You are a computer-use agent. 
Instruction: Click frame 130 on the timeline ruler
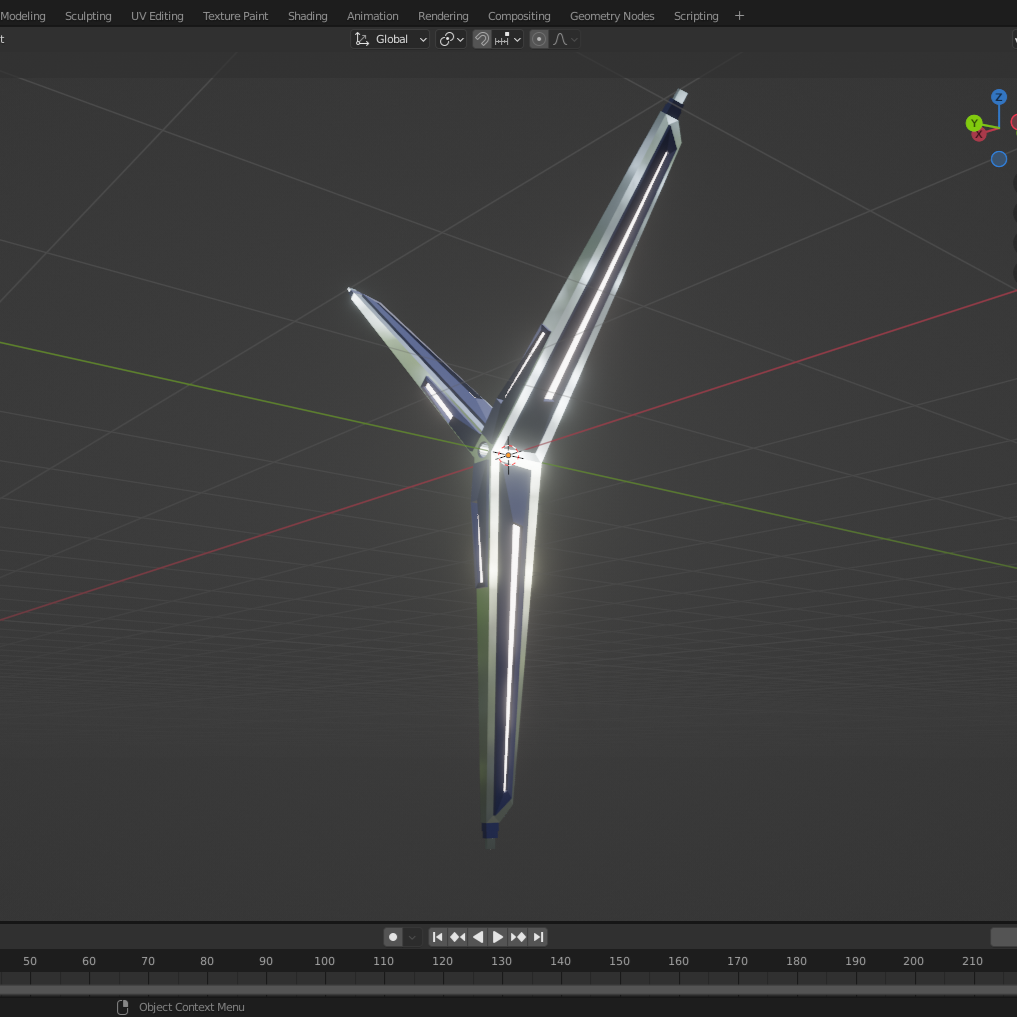pyautogui.click(x=501, y=961)
